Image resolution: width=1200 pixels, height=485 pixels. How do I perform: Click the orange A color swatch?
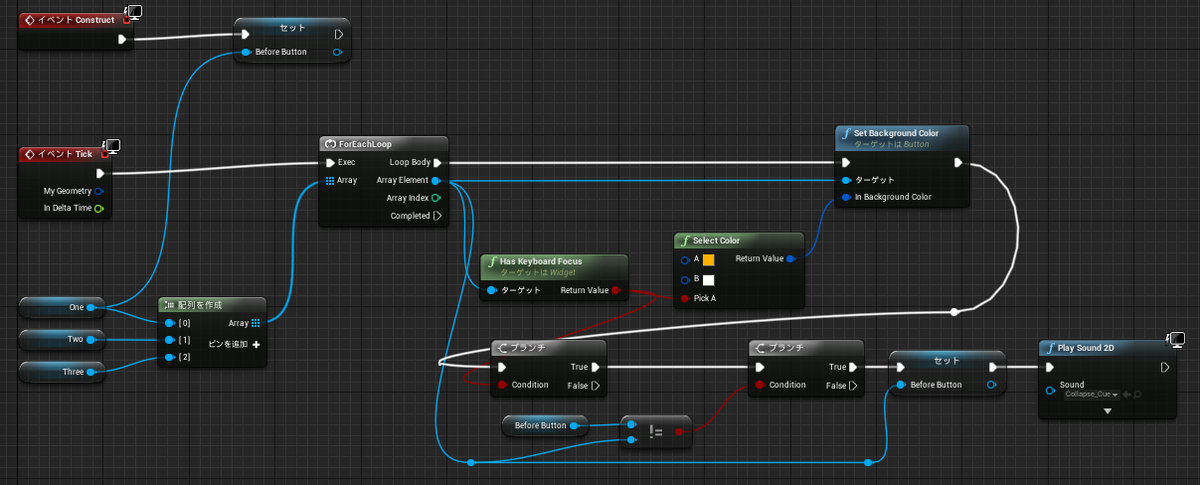pyautogui.click(x=707, y=260)
